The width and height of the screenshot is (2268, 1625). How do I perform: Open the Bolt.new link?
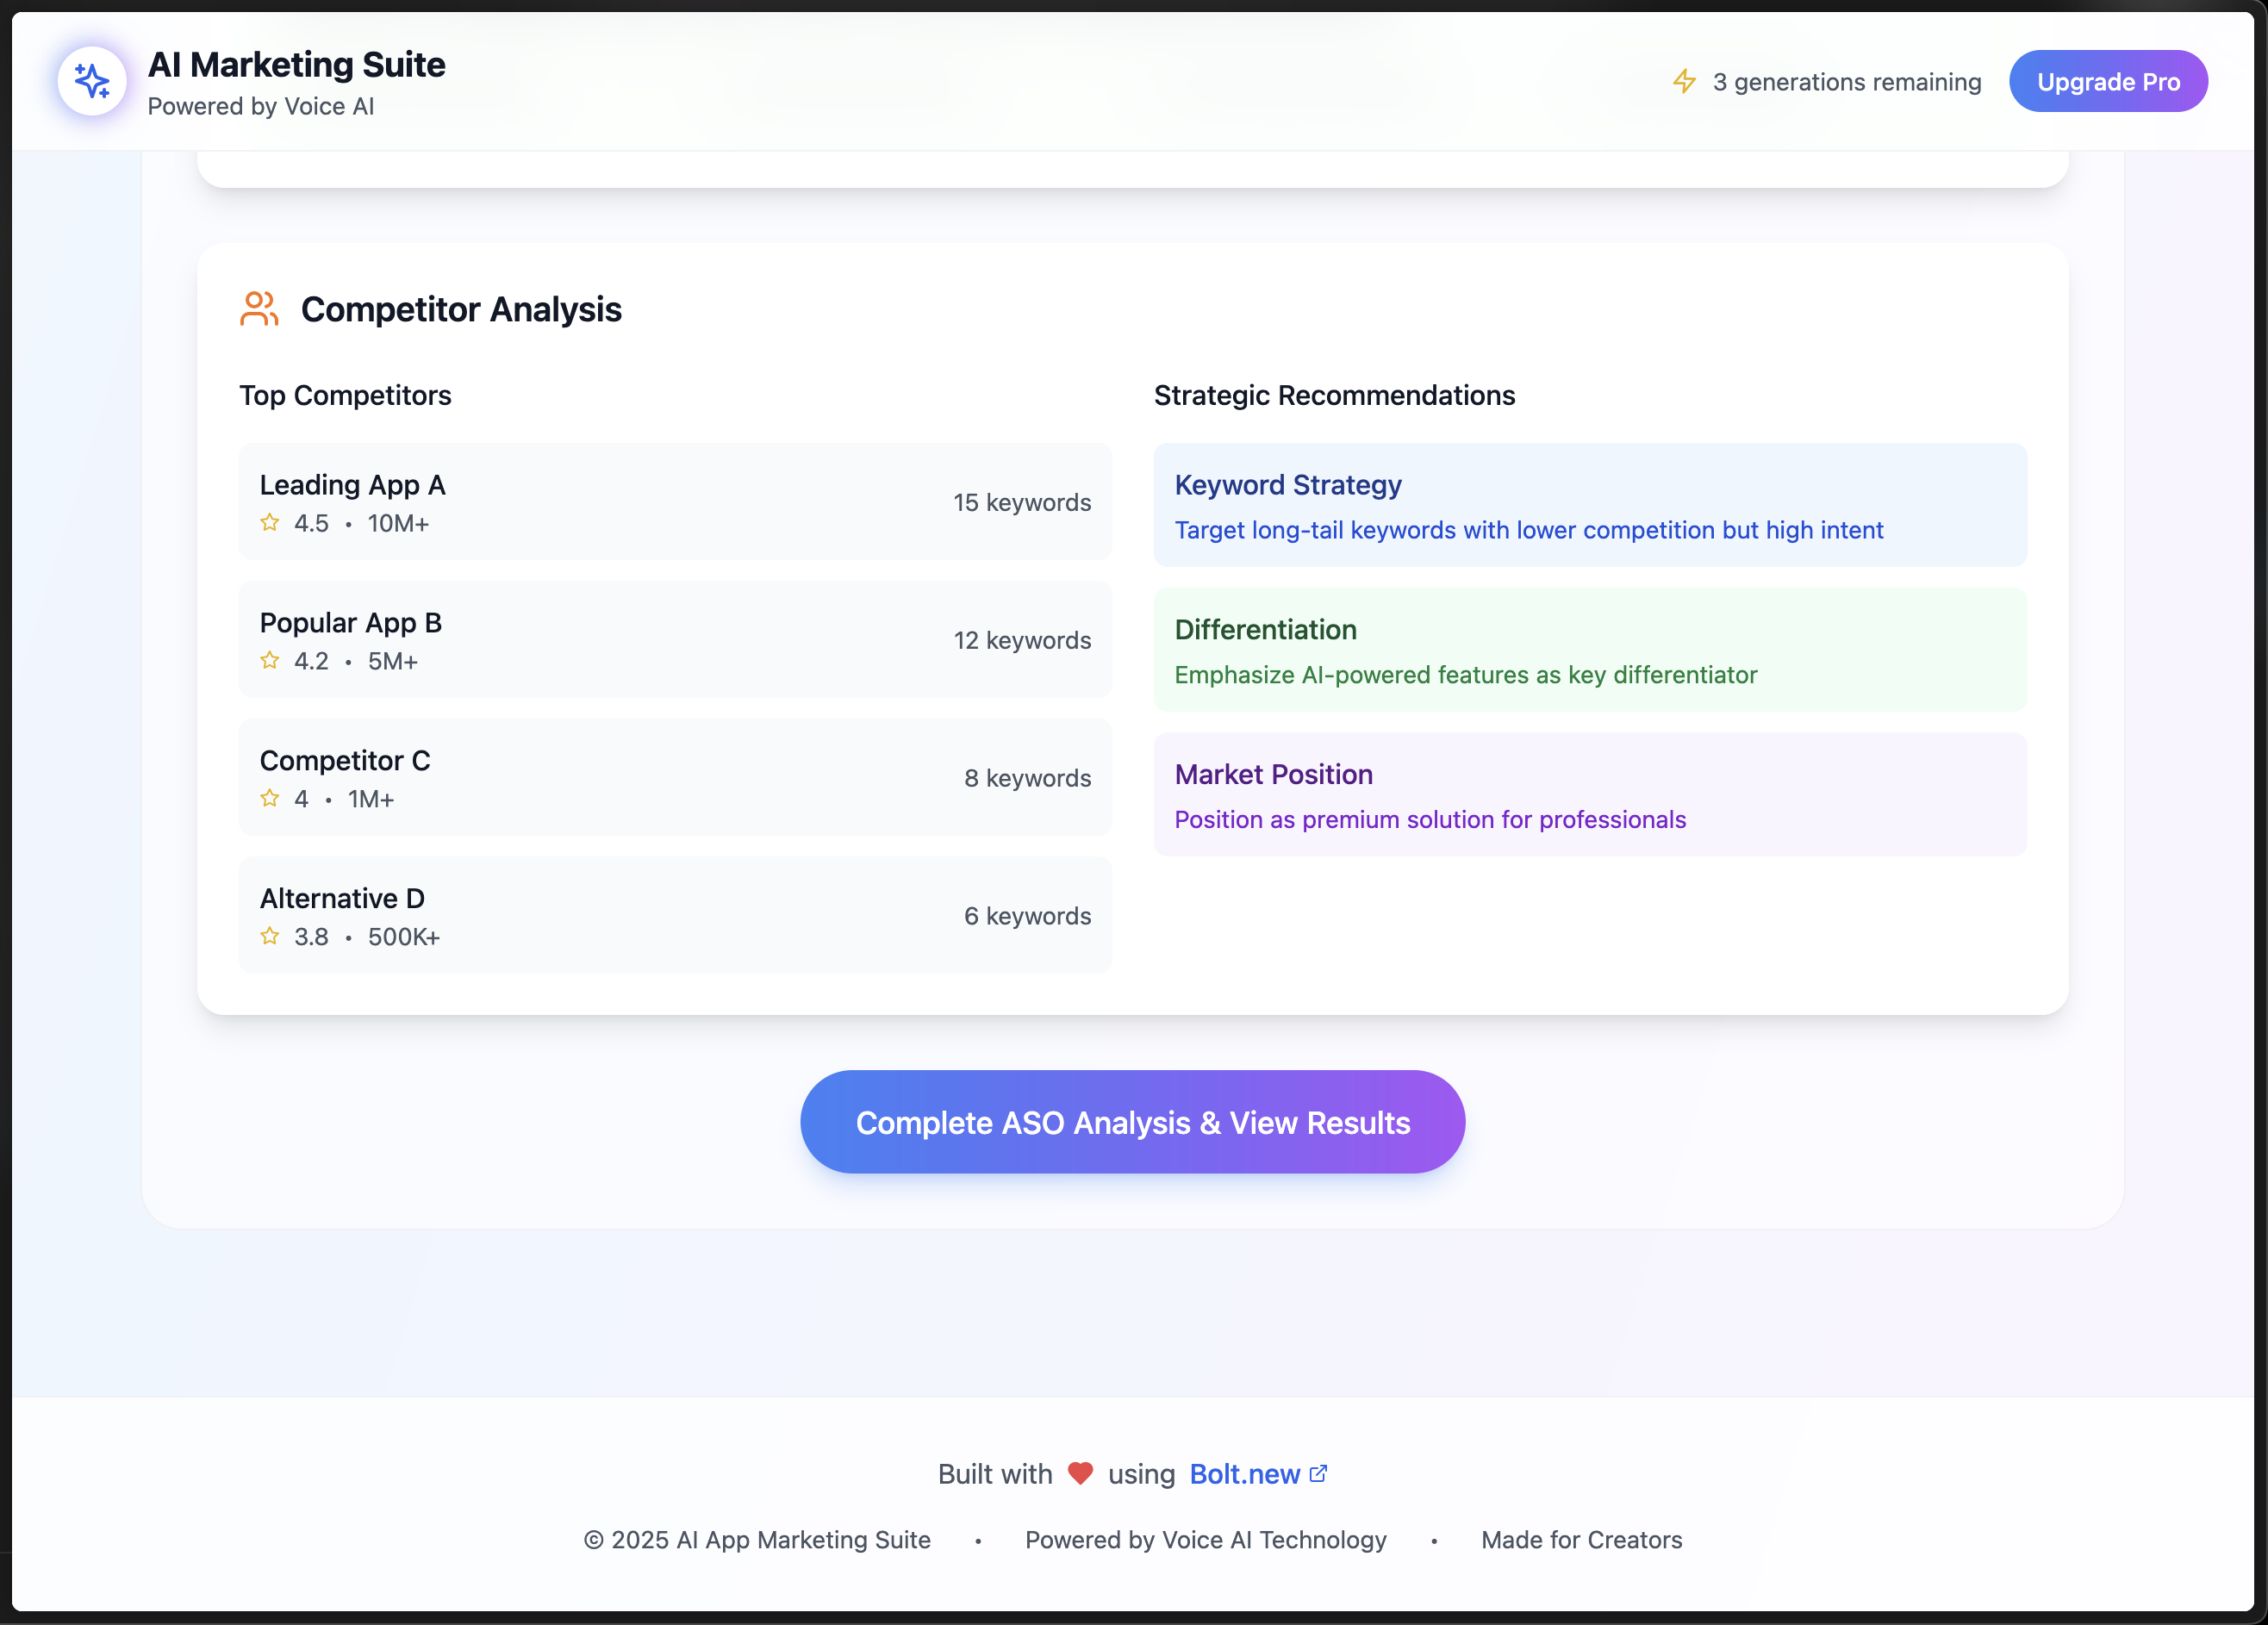pos(1244,1474)
